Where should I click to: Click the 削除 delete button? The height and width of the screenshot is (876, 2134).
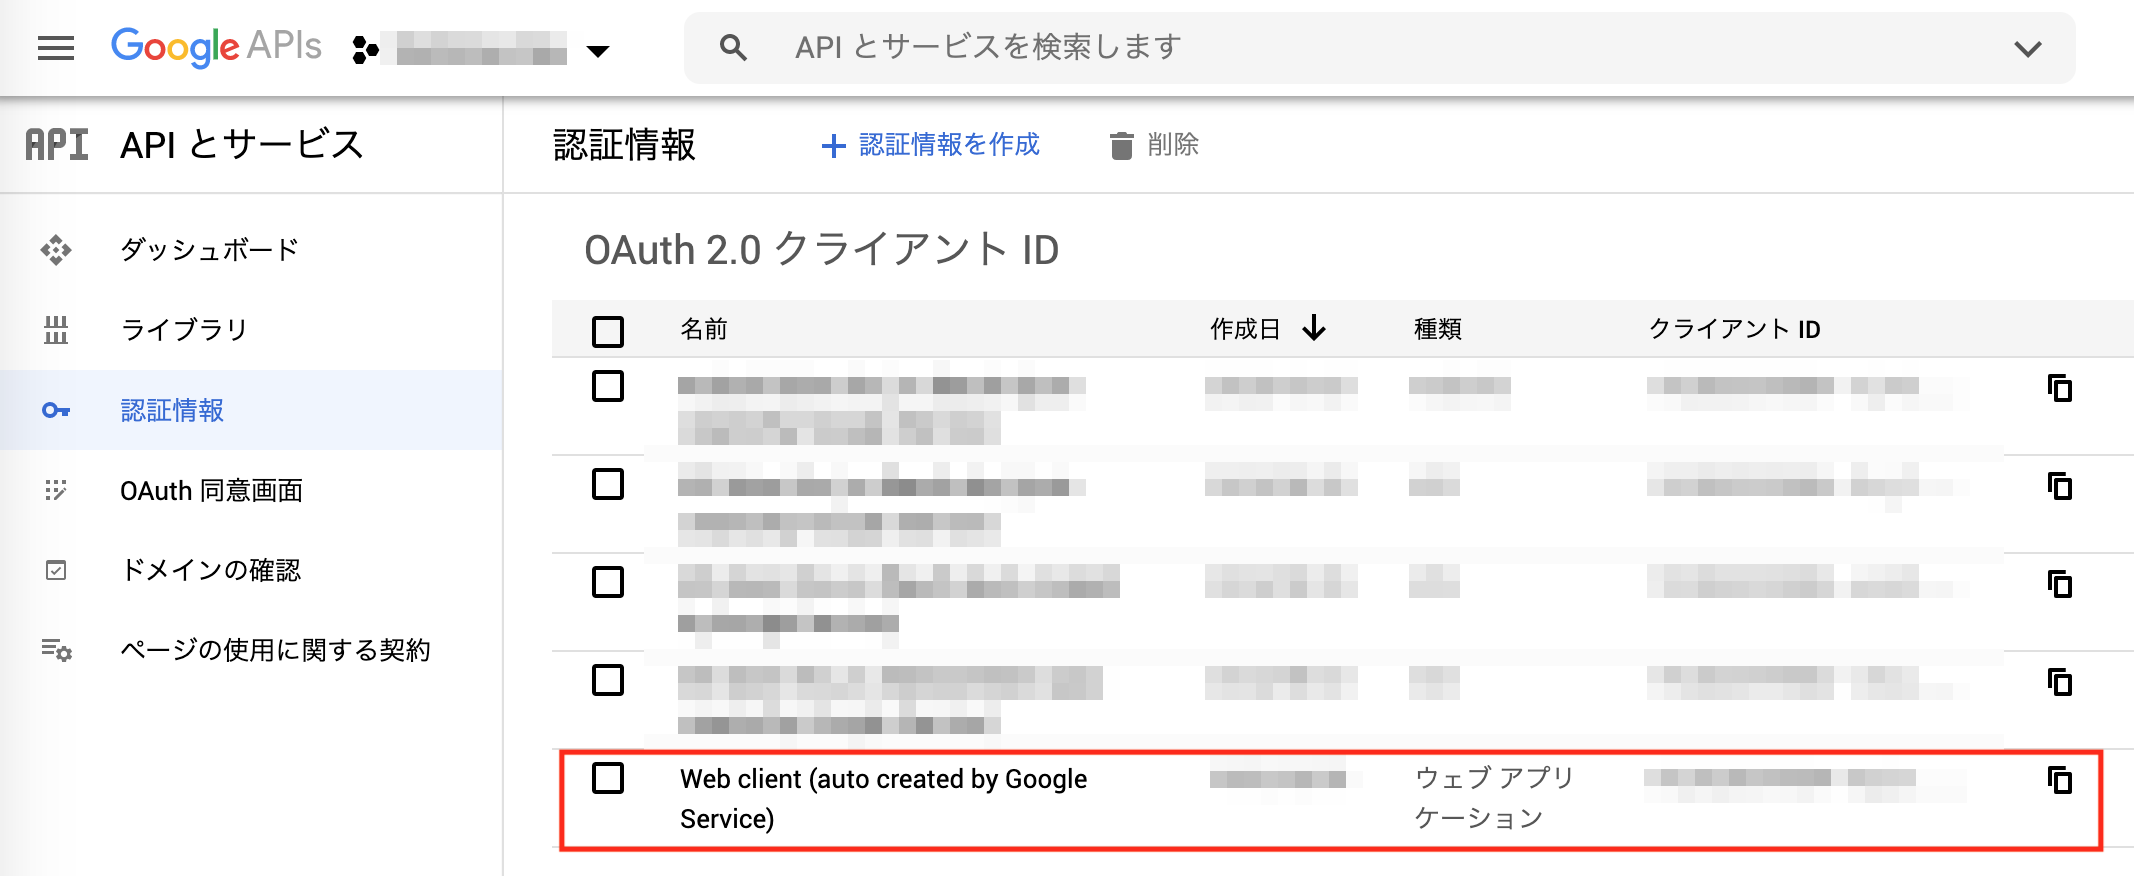tap(1154, 145)
